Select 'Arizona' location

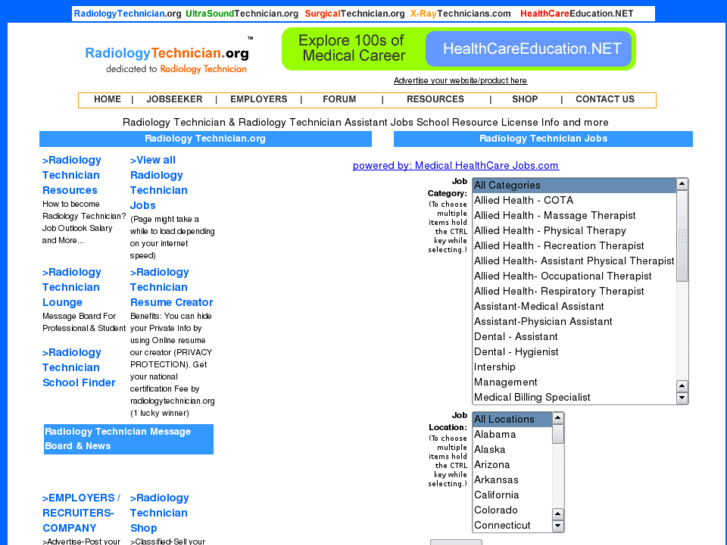[512, 465]
